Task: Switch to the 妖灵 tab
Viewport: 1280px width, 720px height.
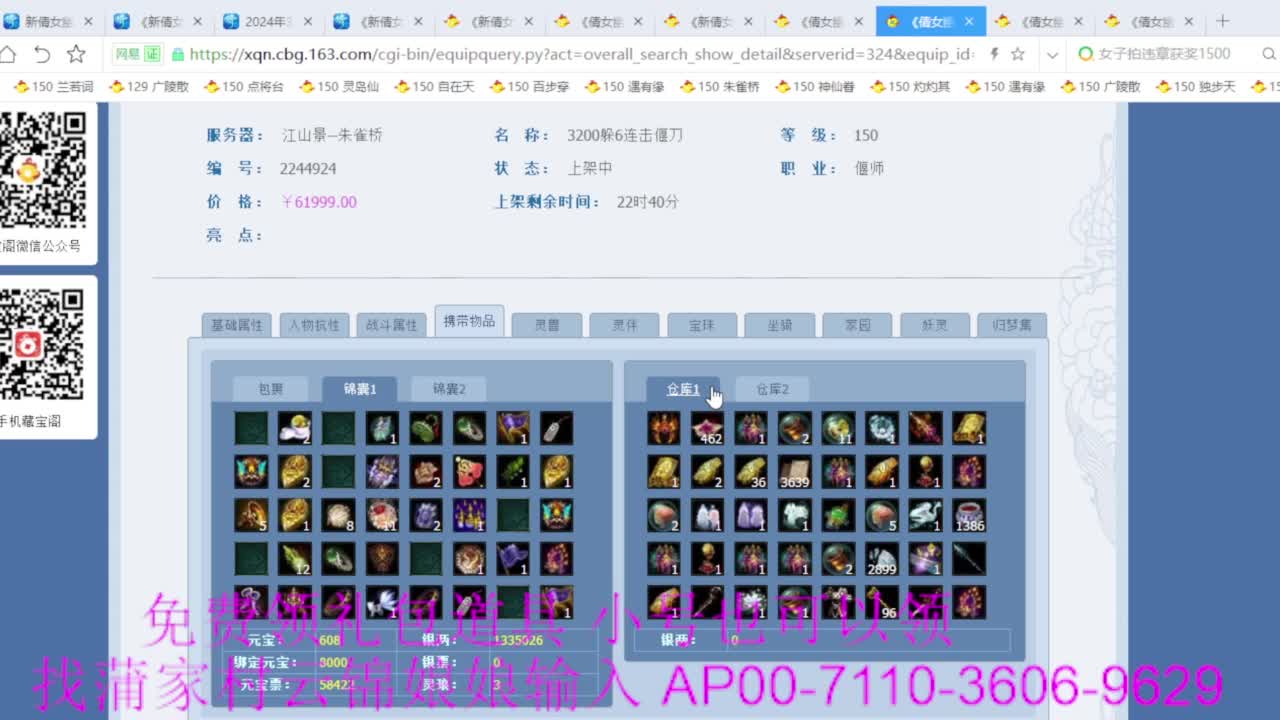Action: tap(935, 325)
